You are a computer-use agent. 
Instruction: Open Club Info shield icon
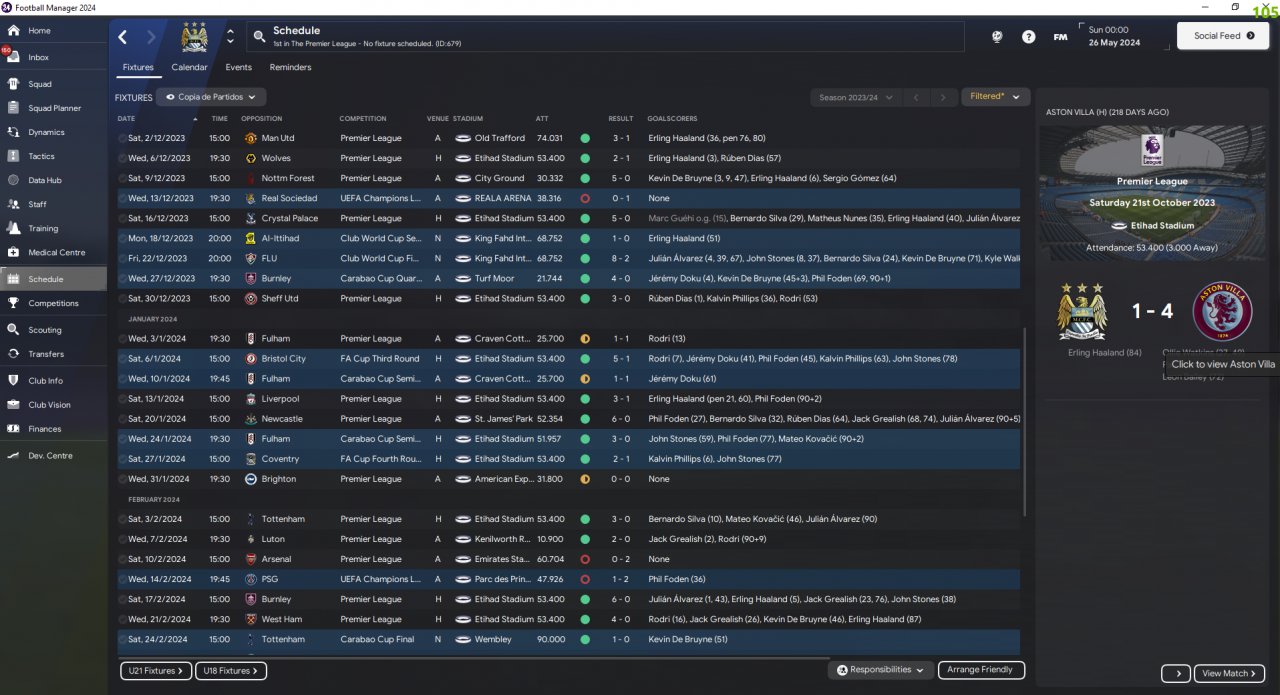point(13,380)
